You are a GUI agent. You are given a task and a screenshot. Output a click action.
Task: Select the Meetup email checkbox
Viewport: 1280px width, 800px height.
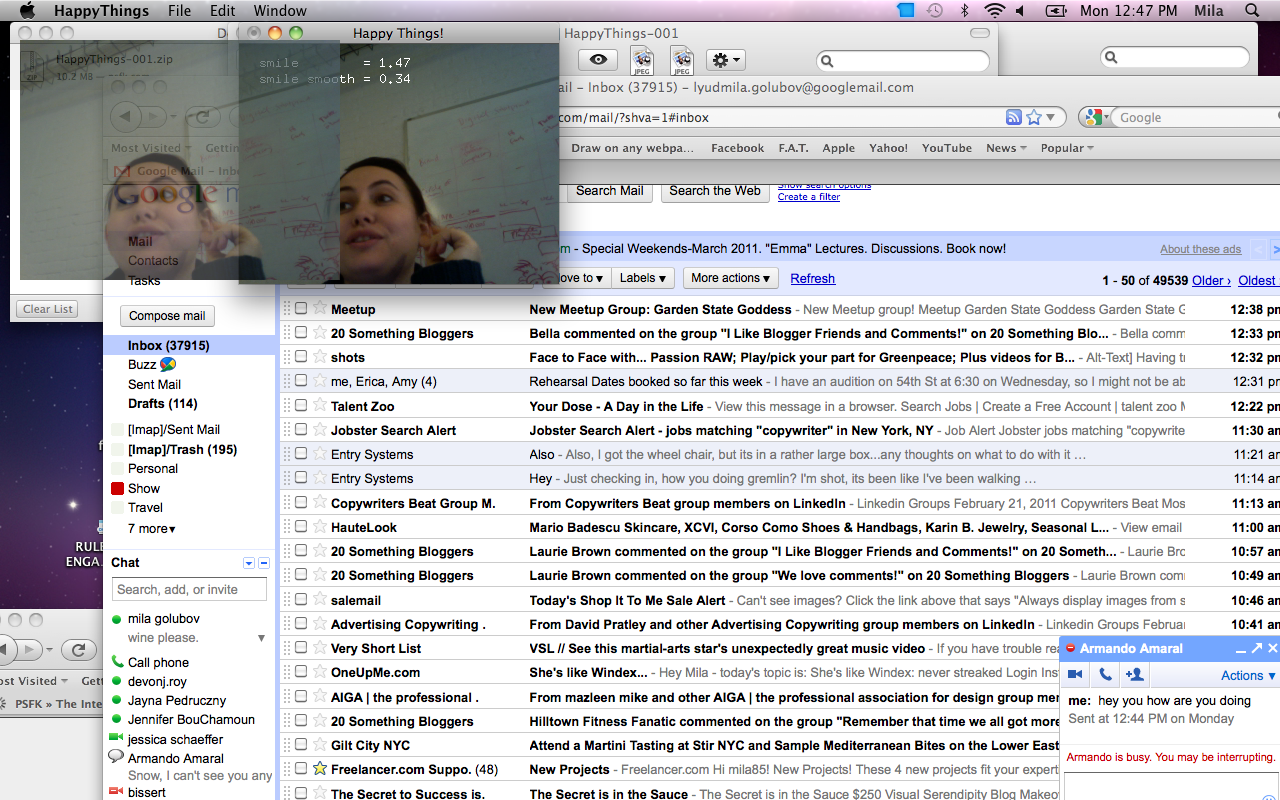[301, 309]
